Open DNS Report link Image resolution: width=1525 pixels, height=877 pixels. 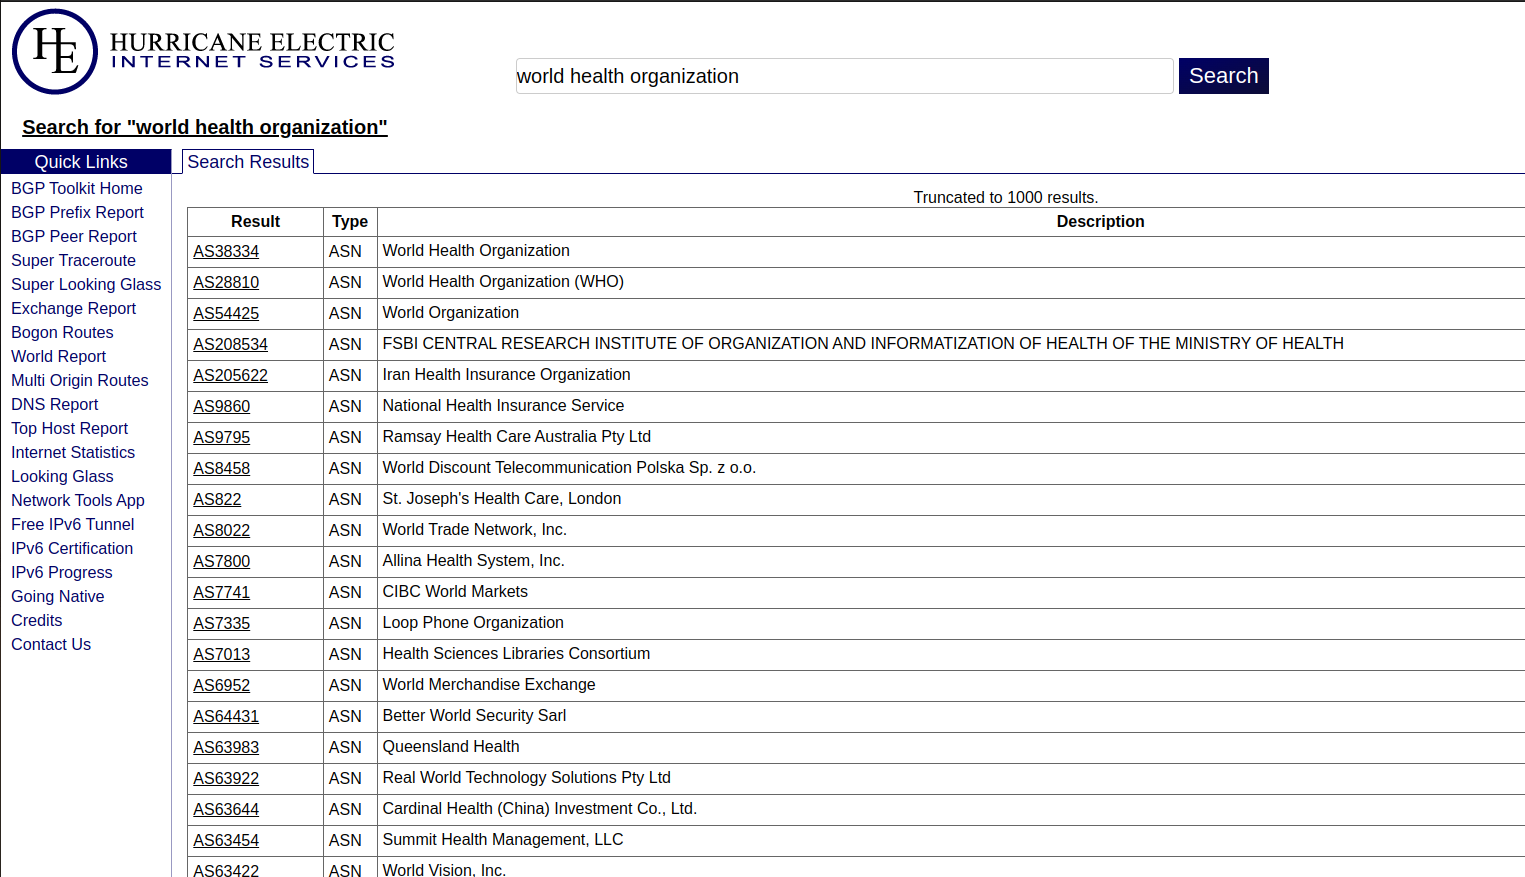tap(55, 404)
